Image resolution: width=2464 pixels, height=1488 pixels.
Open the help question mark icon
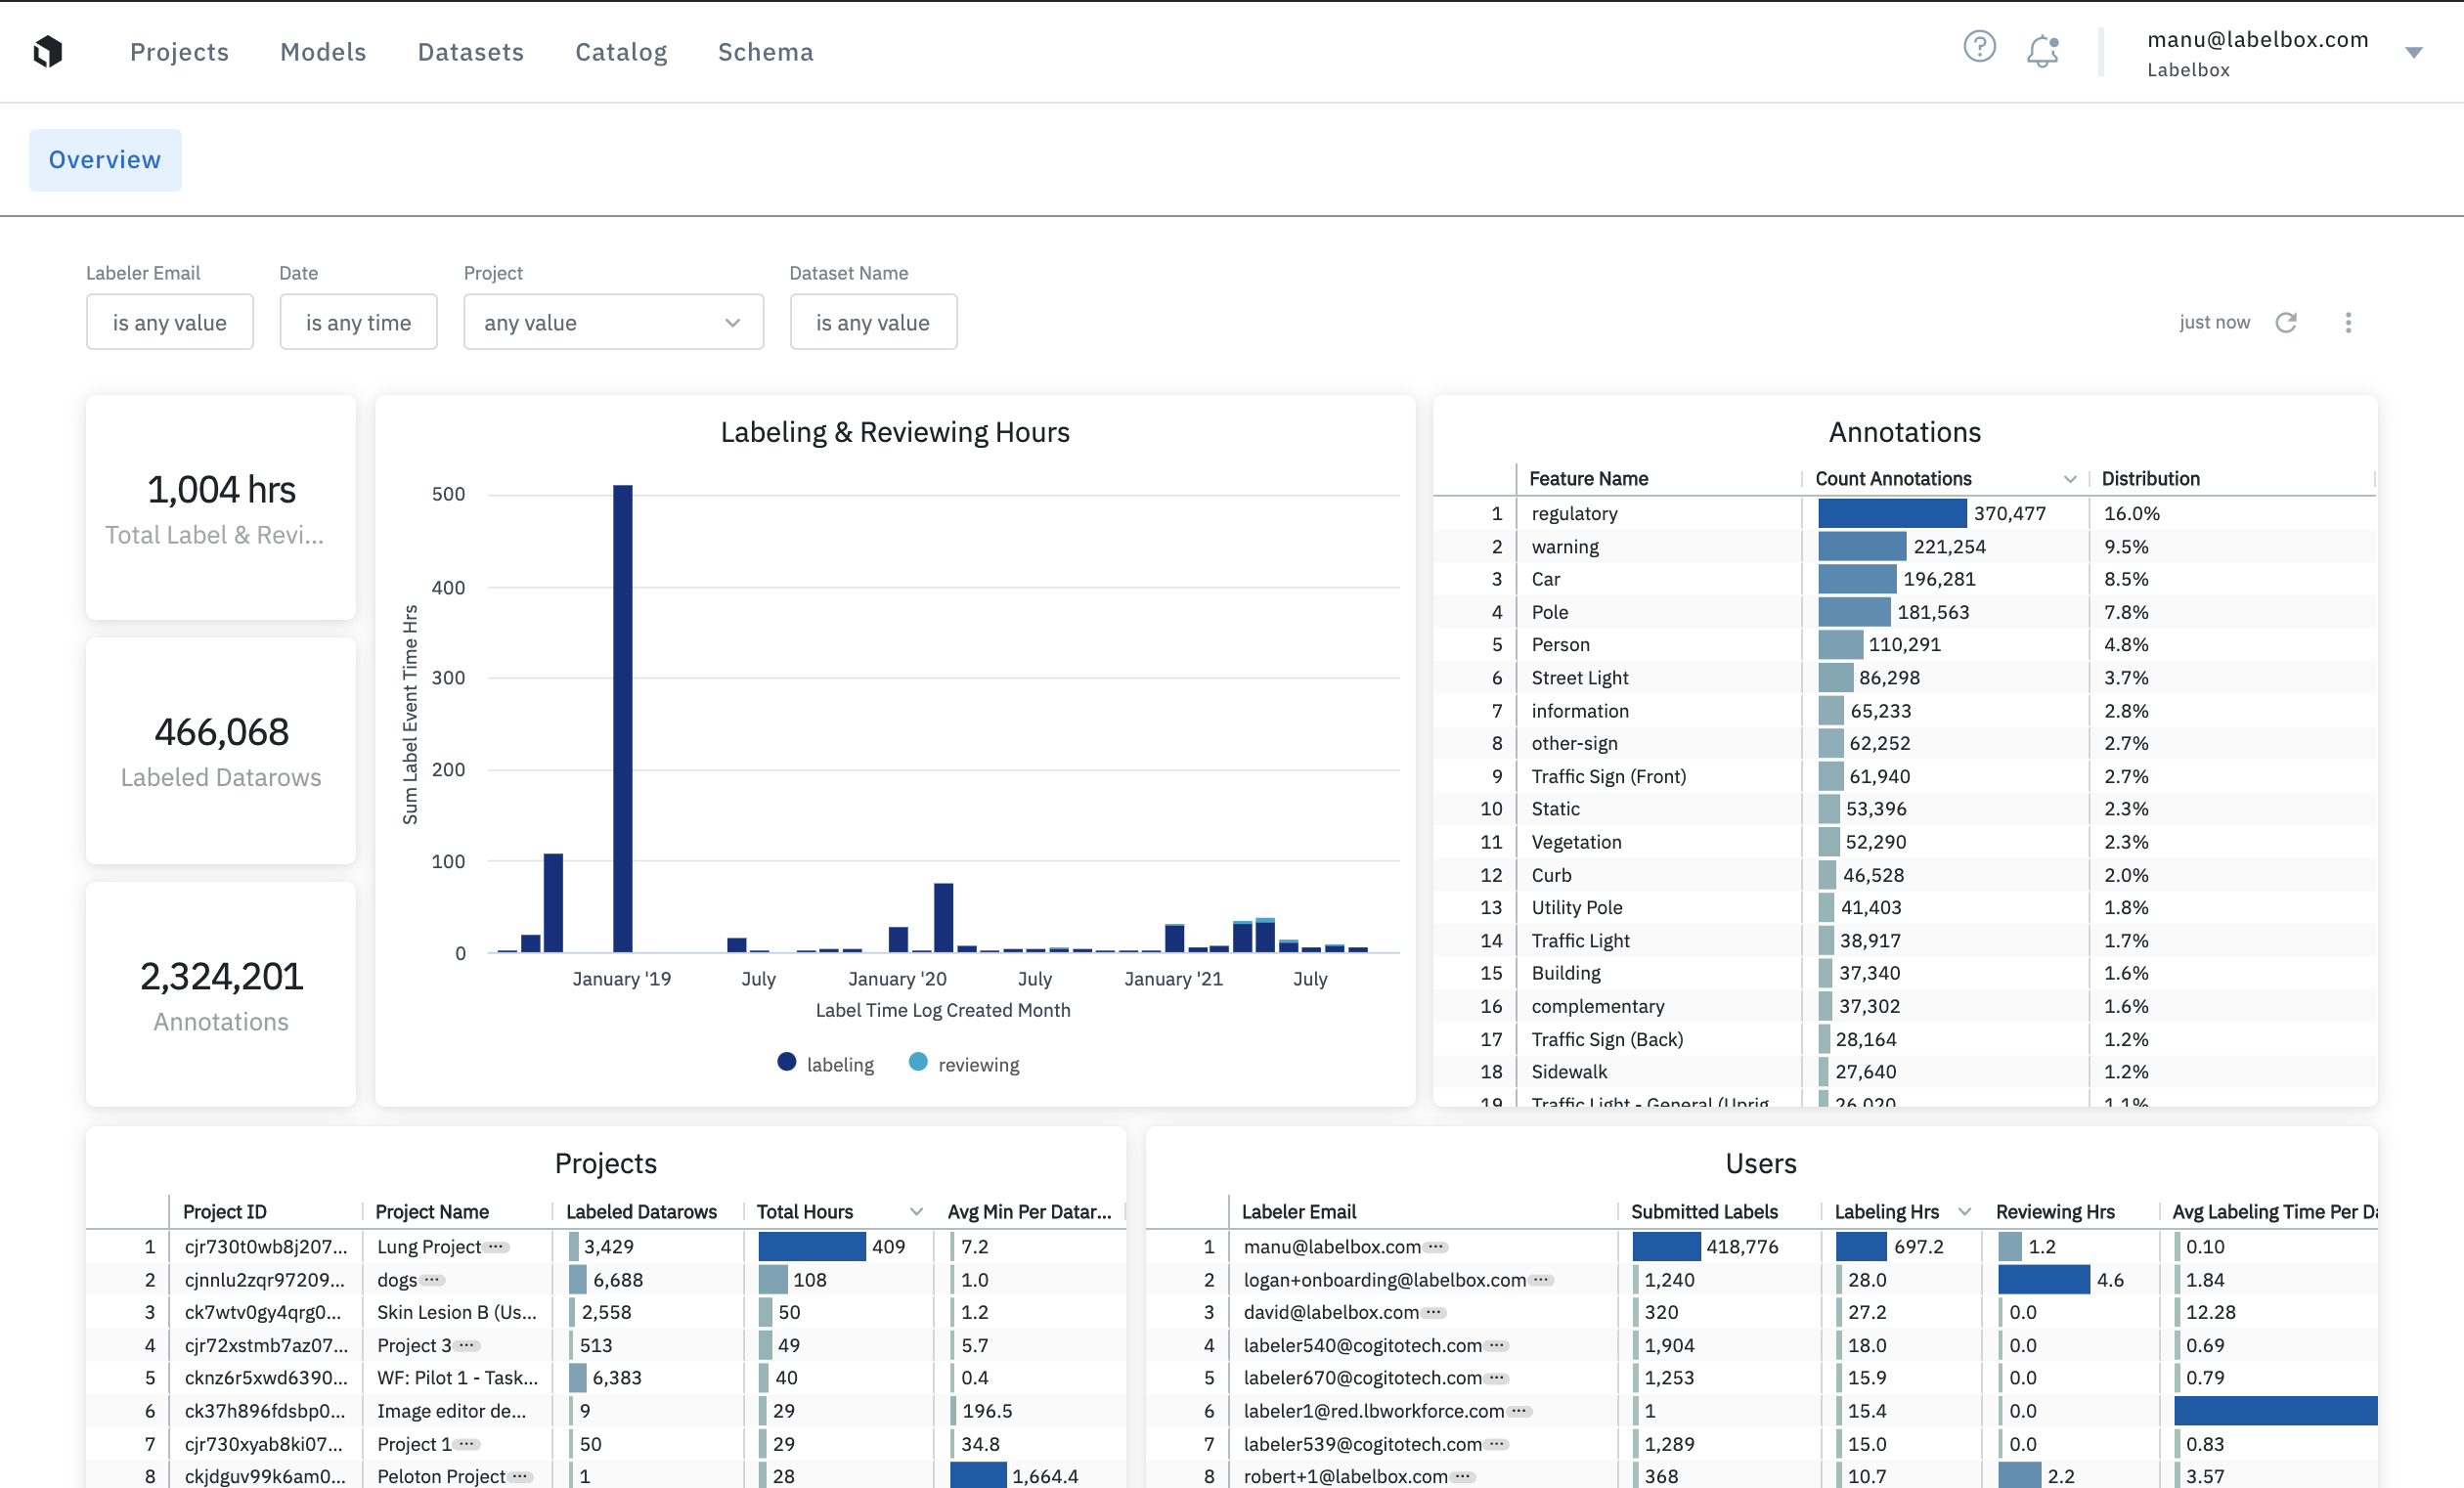(1978, 46)
